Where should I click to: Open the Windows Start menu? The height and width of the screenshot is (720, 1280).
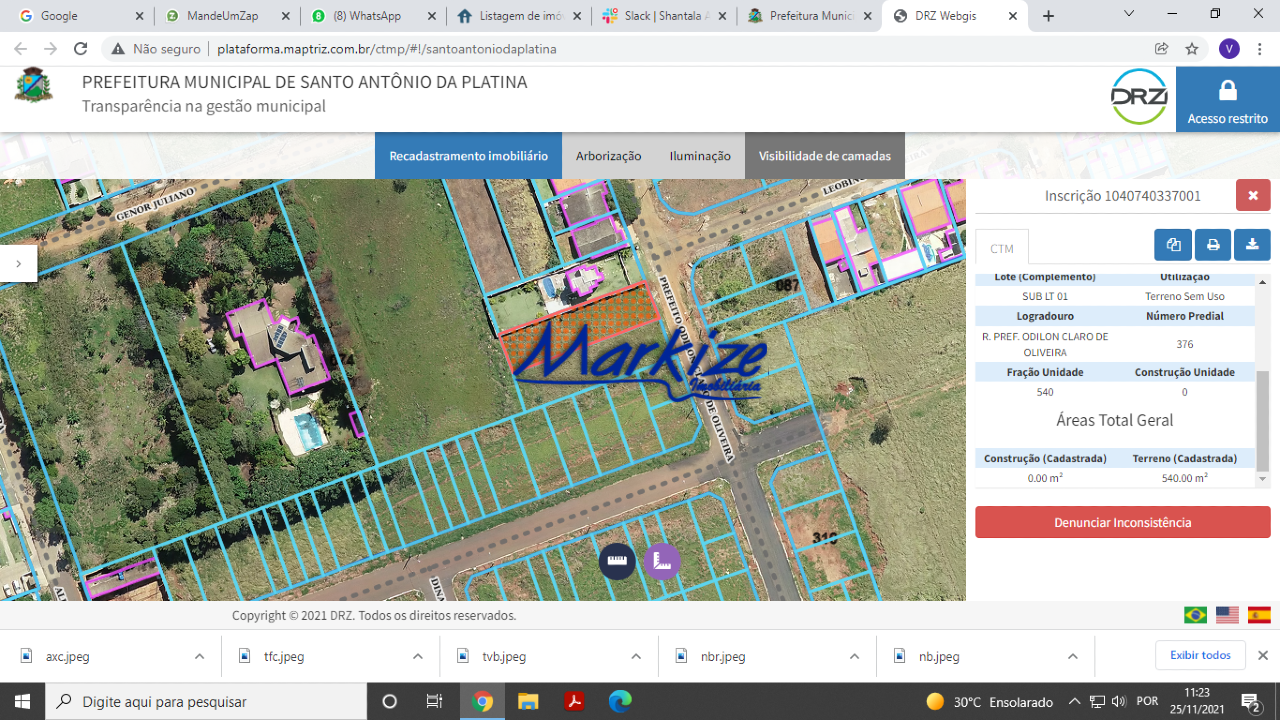point(22,701)
